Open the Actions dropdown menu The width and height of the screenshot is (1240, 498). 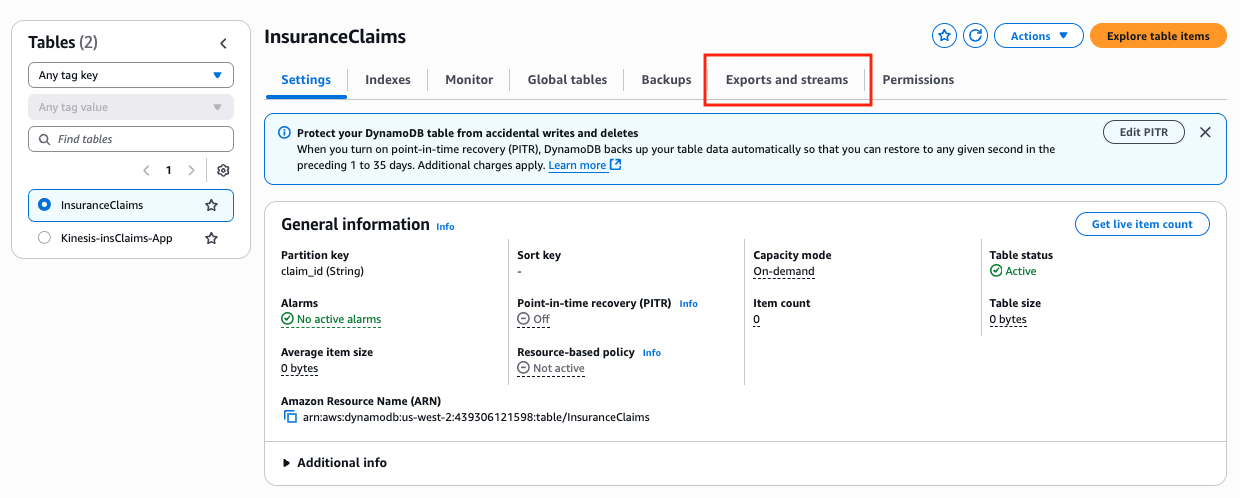pyautogui.click(x=1038, y=36)
